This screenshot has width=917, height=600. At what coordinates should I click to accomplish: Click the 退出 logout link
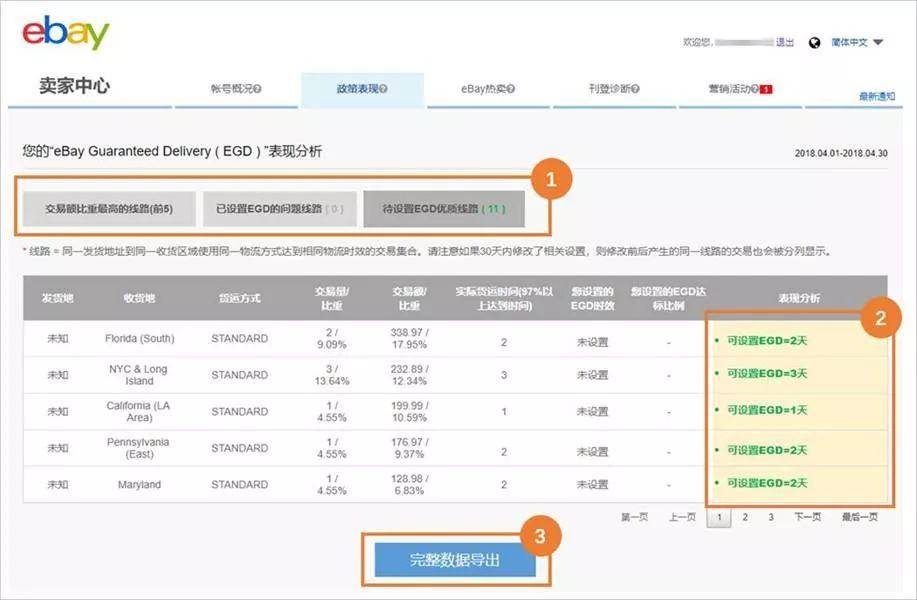tap(784, 42)
